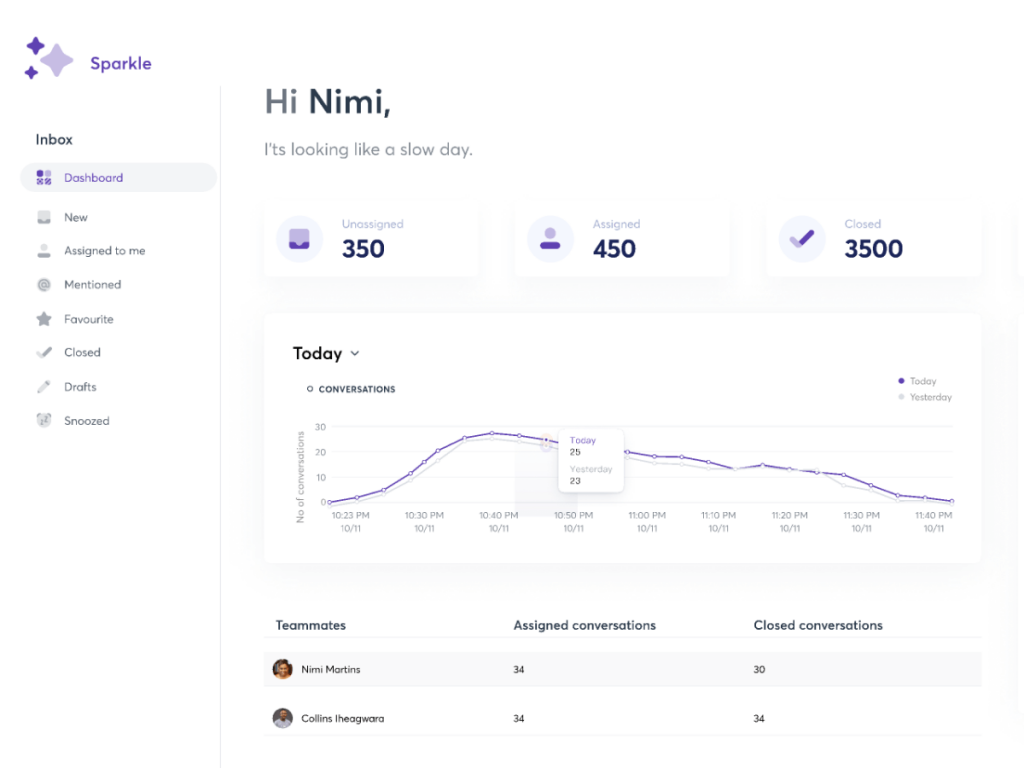
Task: Click the Mentioned at-sign icon
Action: click(x=44, y=285)
